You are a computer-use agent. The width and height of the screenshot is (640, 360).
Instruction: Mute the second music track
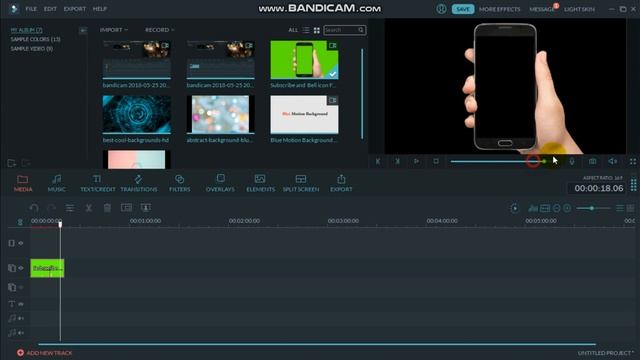click(x=21, y=333)
